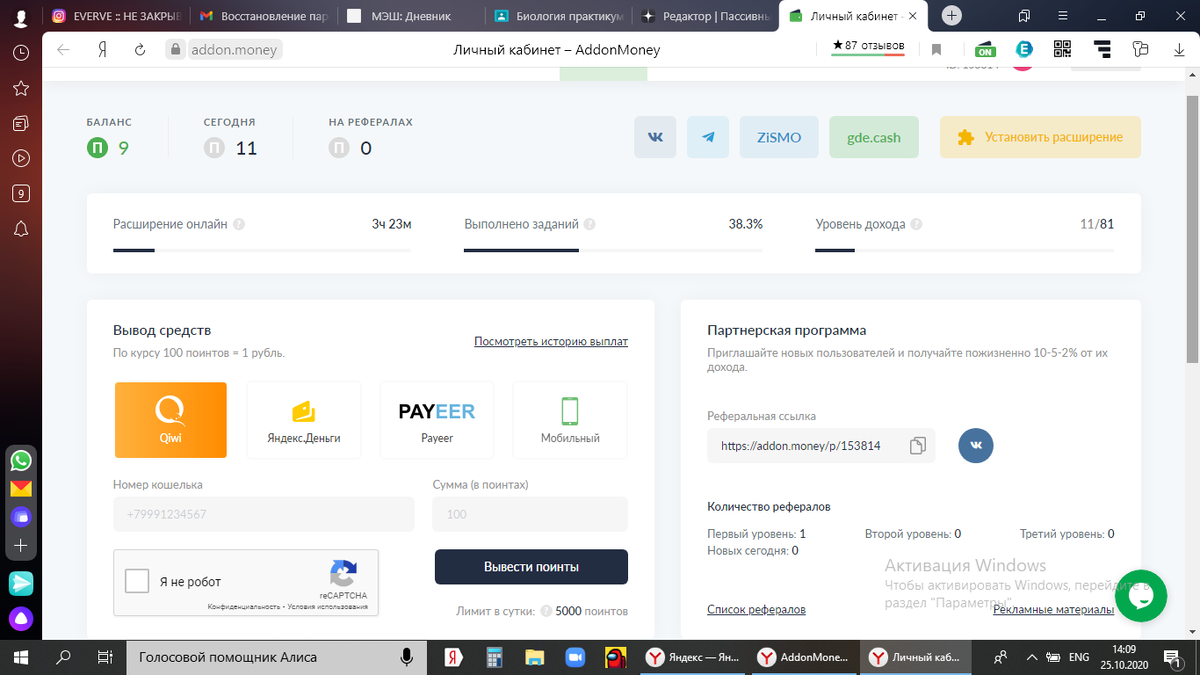Click help icon beside Лимит в сутки
The width and height of the screenshot is (1200, 675).
click(x=546, y=611)
